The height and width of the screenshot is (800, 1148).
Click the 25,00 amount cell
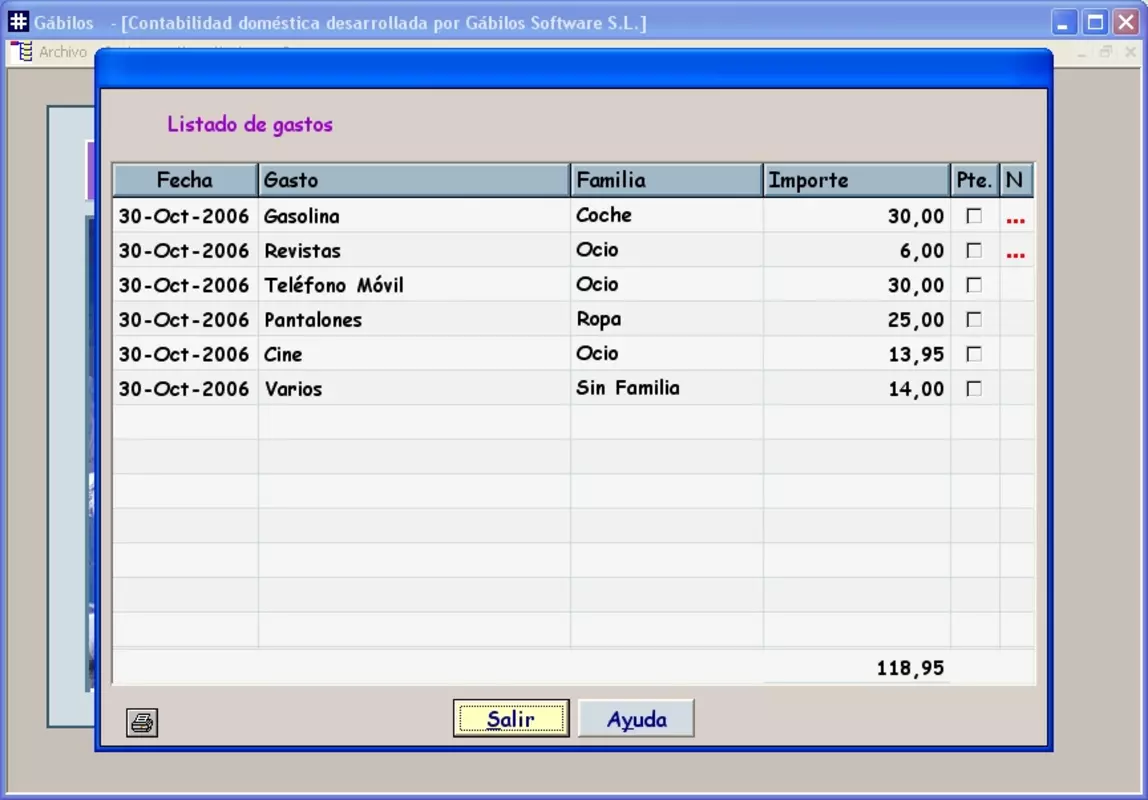click(x=857, y=320)
